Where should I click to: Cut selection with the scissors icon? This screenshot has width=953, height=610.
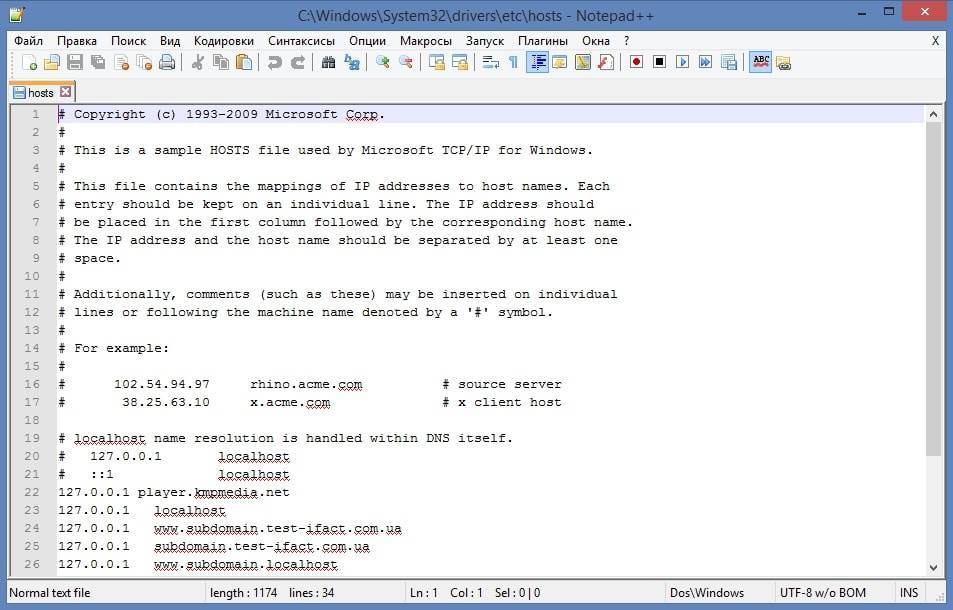[198, 62]
